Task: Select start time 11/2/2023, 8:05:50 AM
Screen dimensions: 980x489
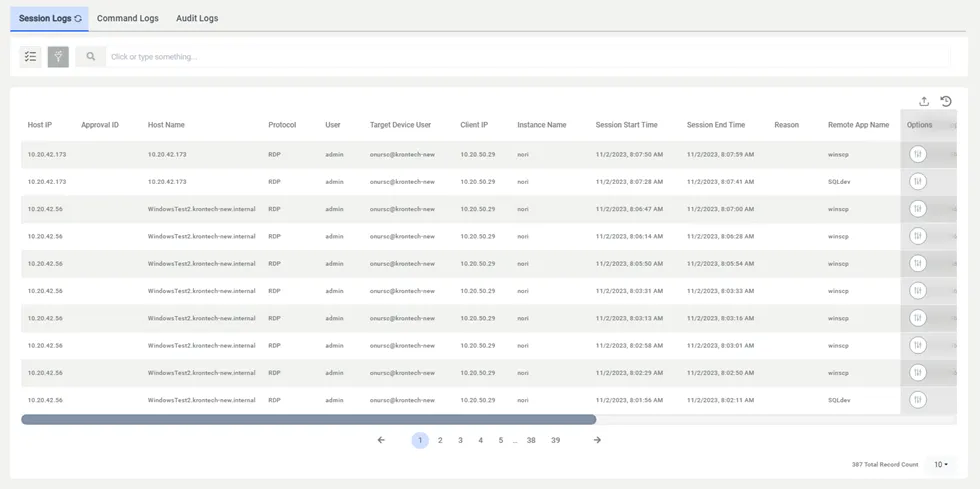Action: click(x=629, y=263)
